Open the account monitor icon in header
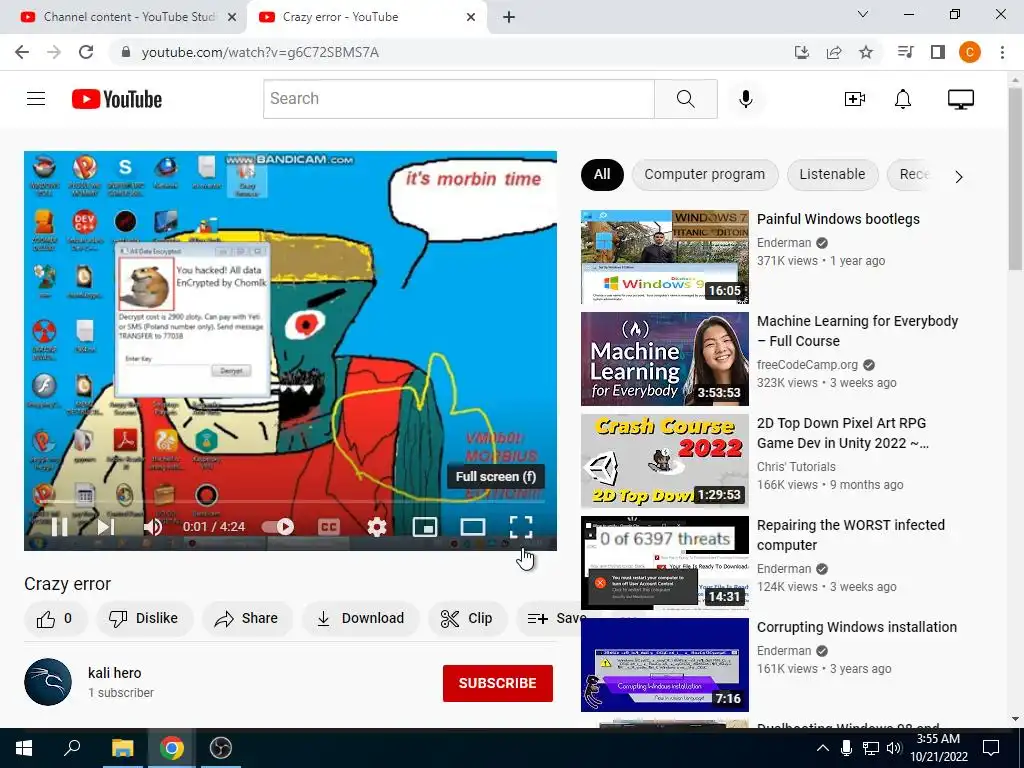Viewport: 1024px width, 768px height. coord(961,99)
